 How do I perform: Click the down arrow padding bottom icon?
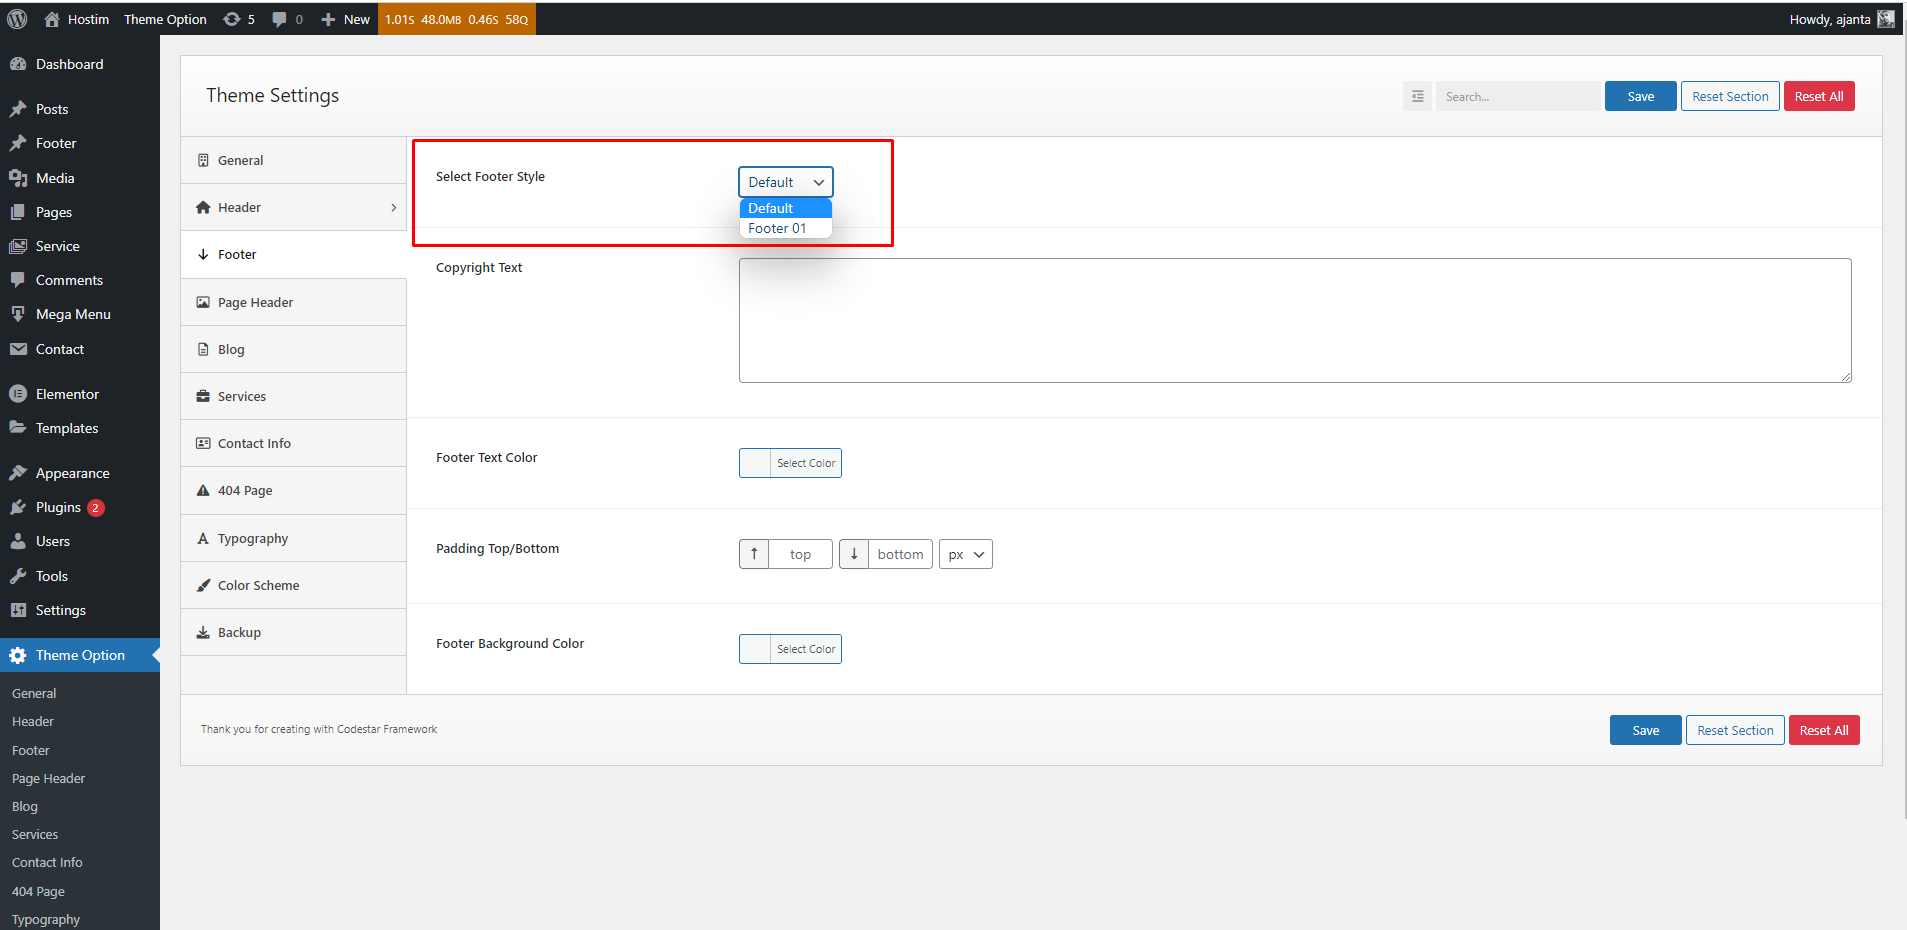(x=854, y=554)
